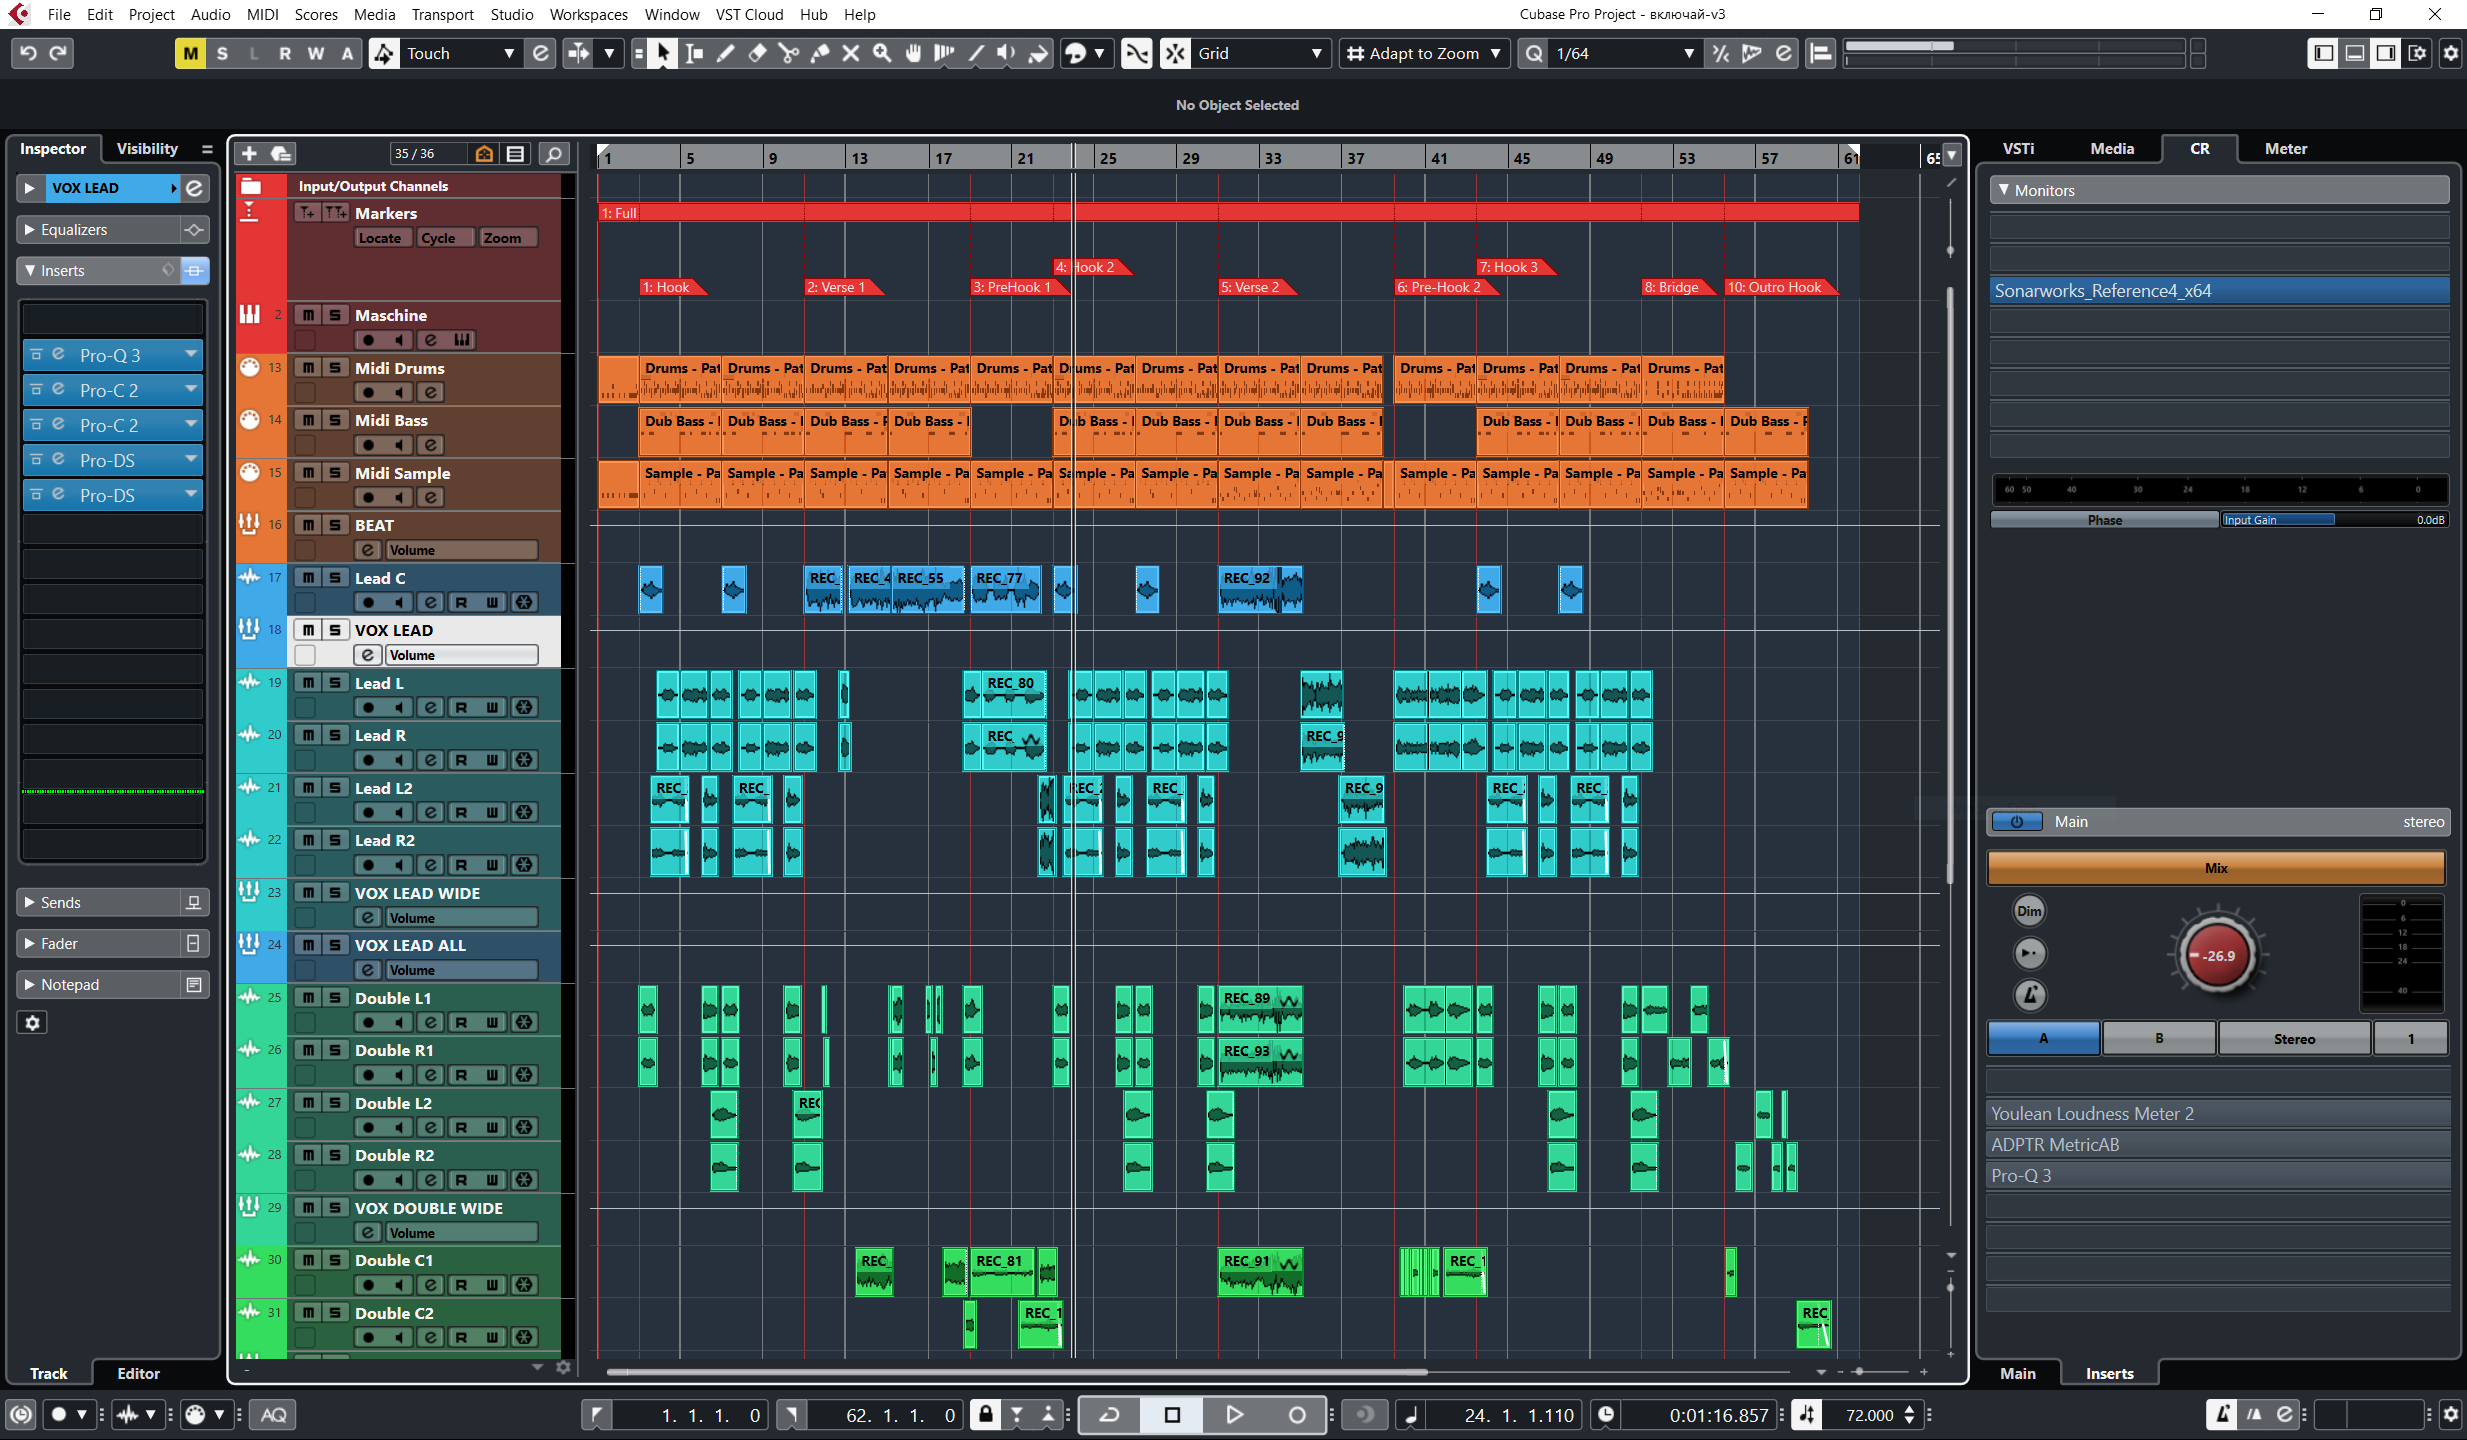Open the Transport menu
Screen dimensions: 2467x1440
(x=442, y=14)
